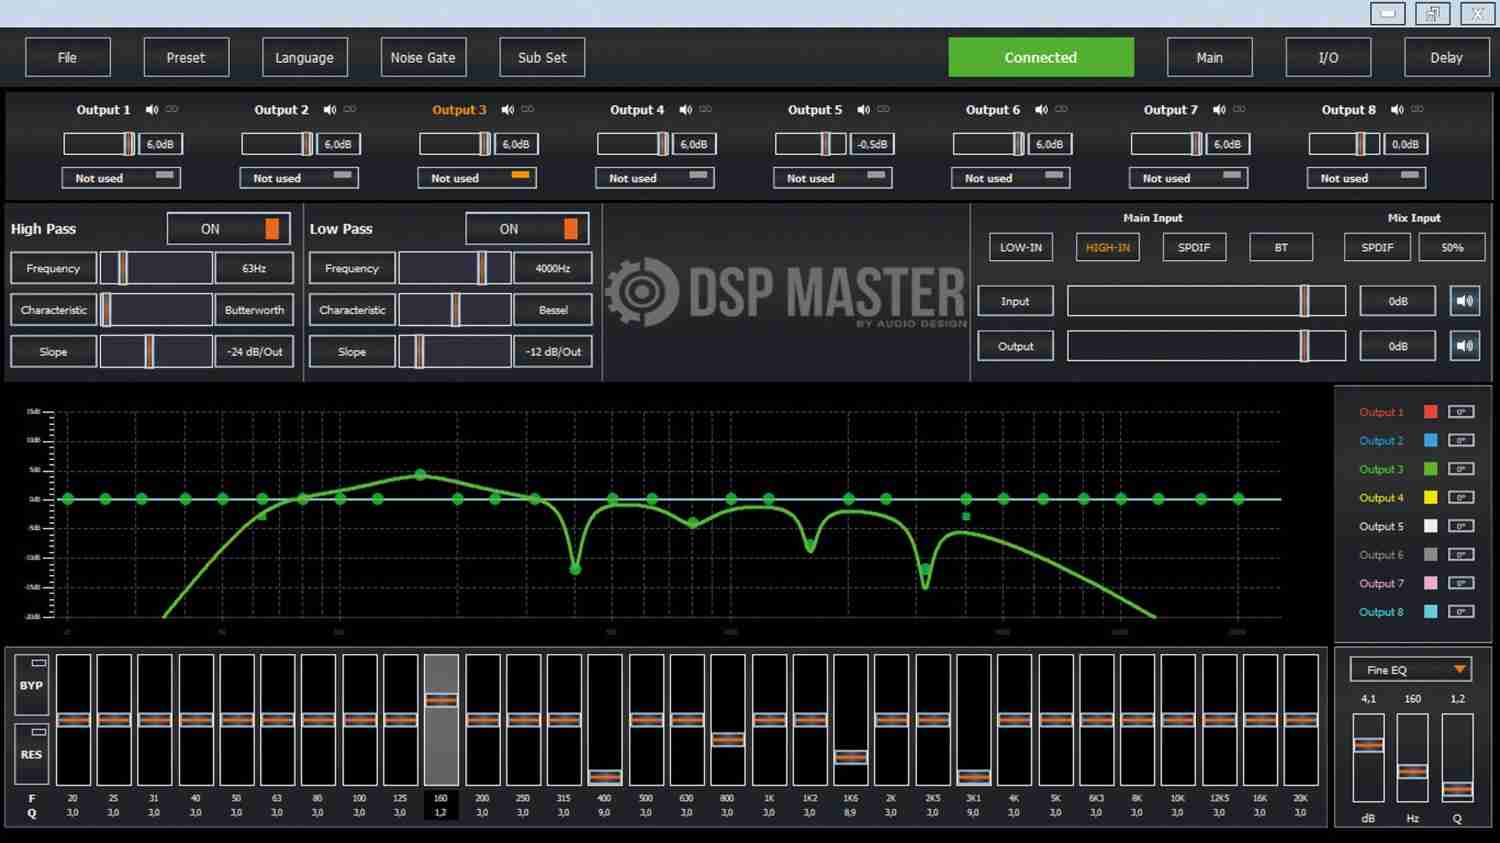Toggle the RES reset EQ button
This screenshot has height=843, width=1500.
coord(32,753)
